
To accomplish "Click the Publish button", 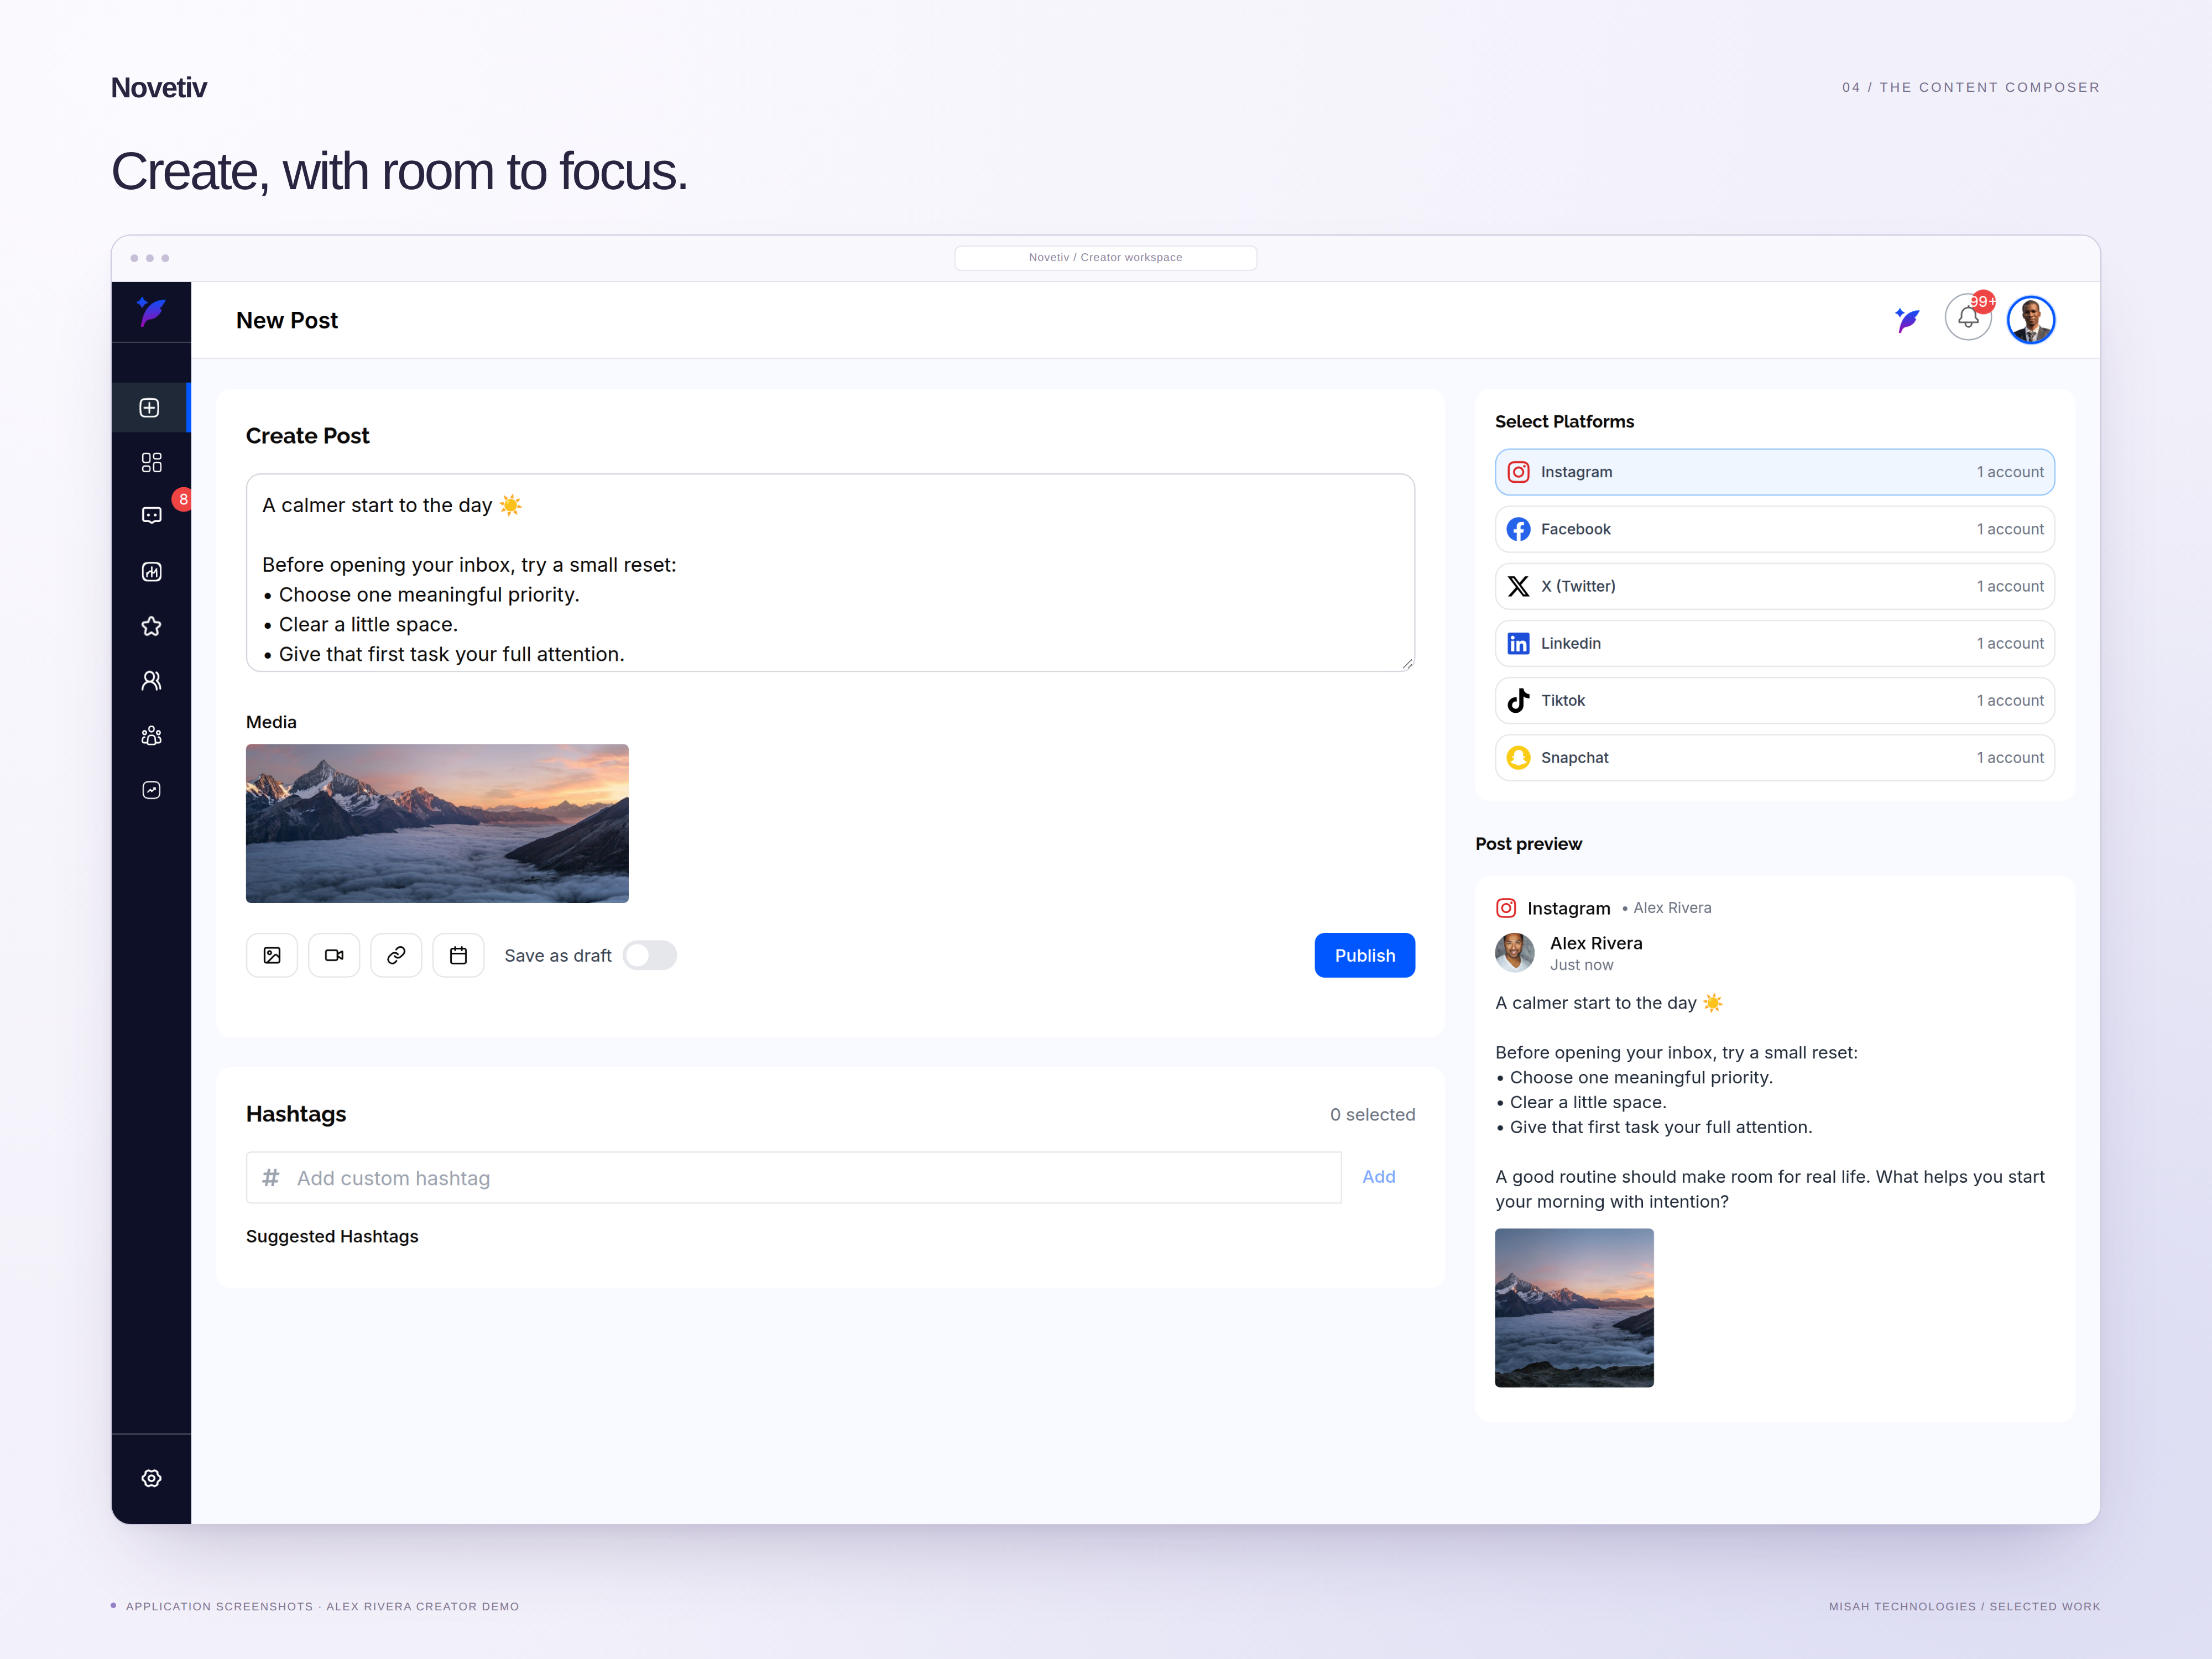I will click(1364, 955).
